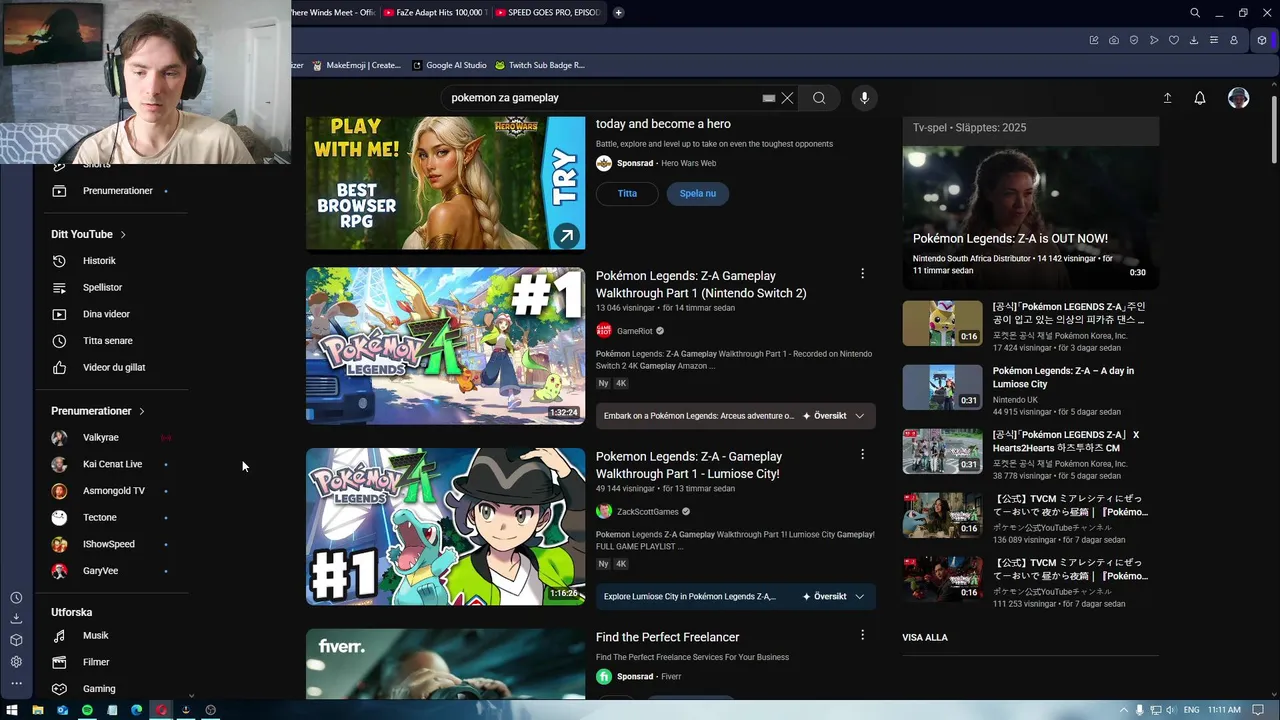
Task: Click Opera send flow arrow icon
Action: [x=1154, y=40]
